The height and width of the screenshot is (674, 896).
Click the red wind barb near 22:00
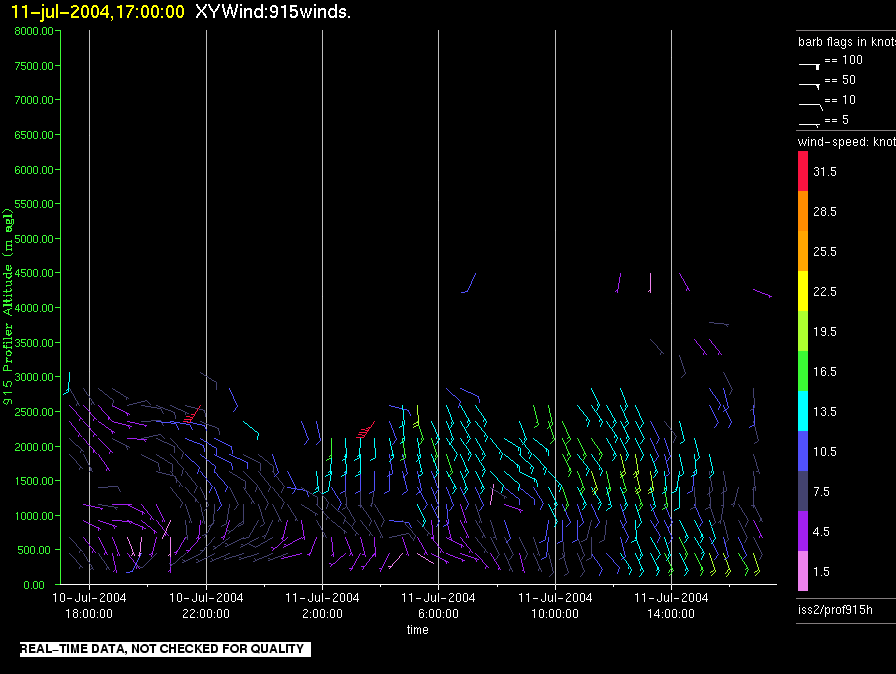pos(192,415)
